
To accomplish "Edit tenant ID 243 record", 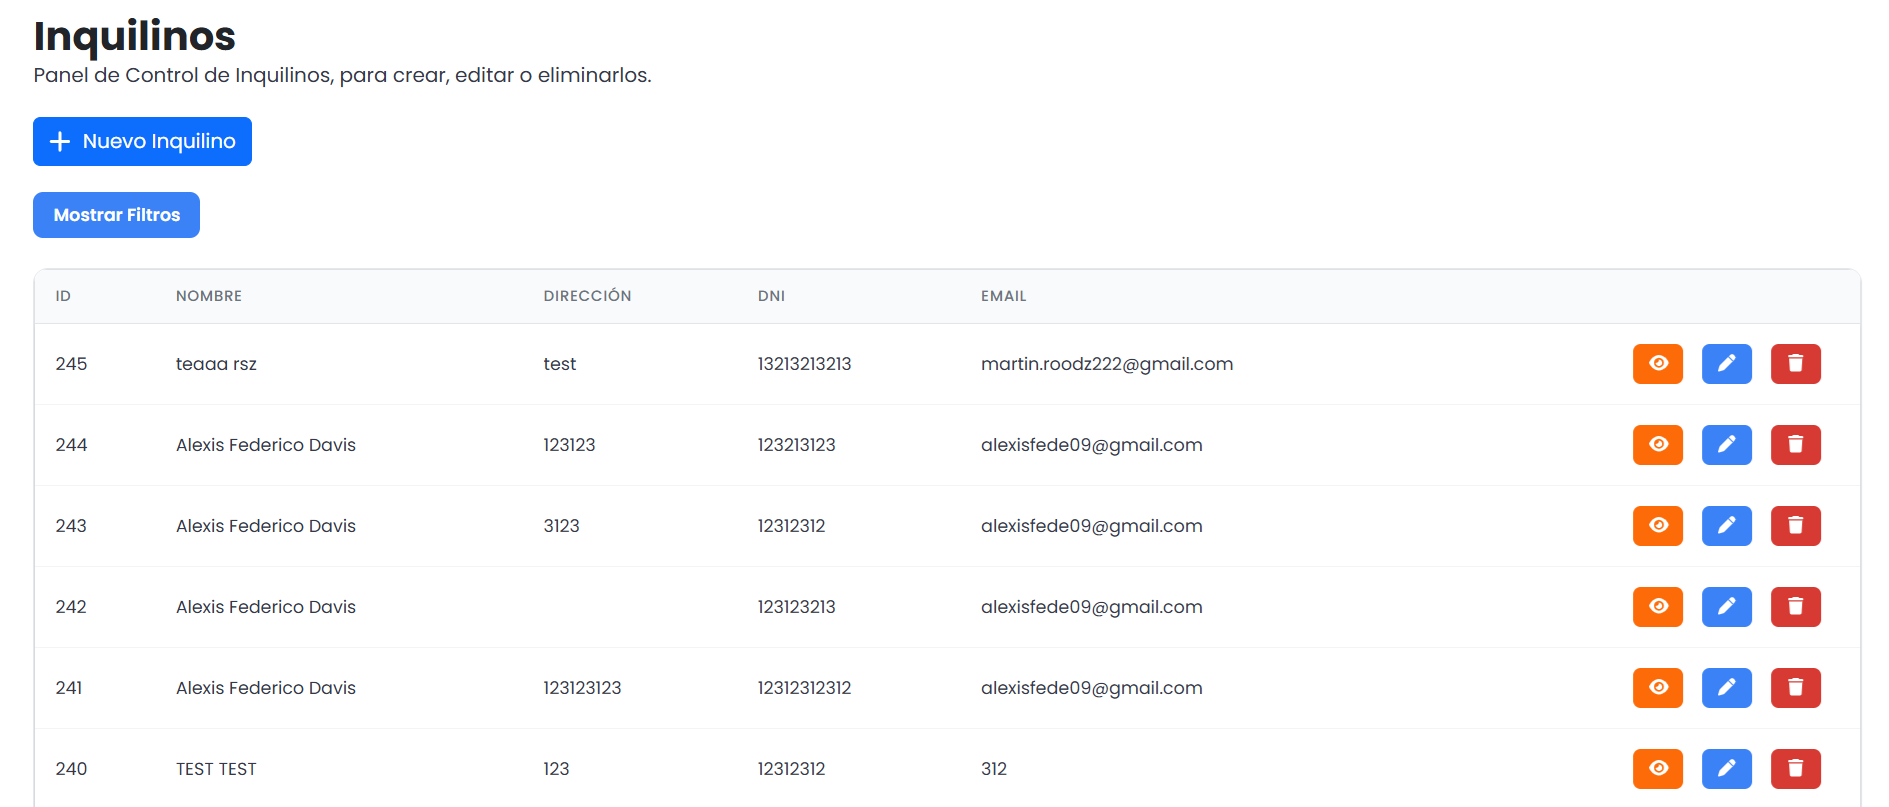I will [x=1726, y=526].
